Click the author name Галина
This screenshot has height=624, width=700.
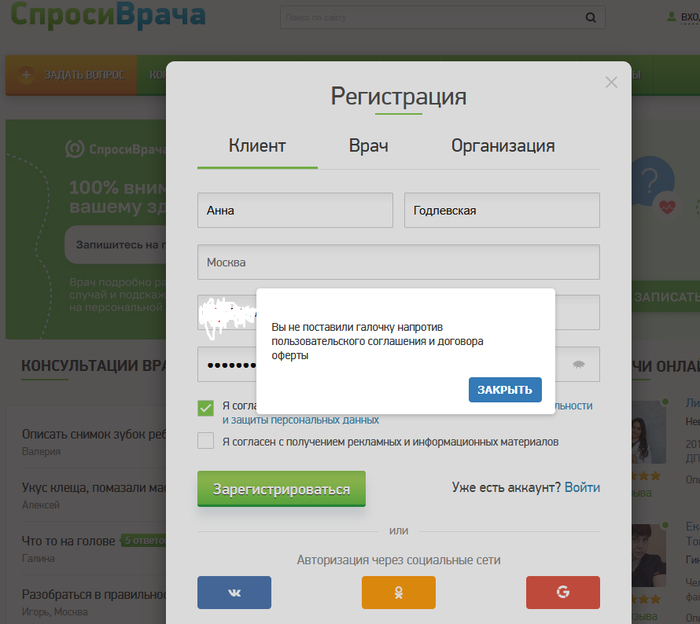coord(38,558)
